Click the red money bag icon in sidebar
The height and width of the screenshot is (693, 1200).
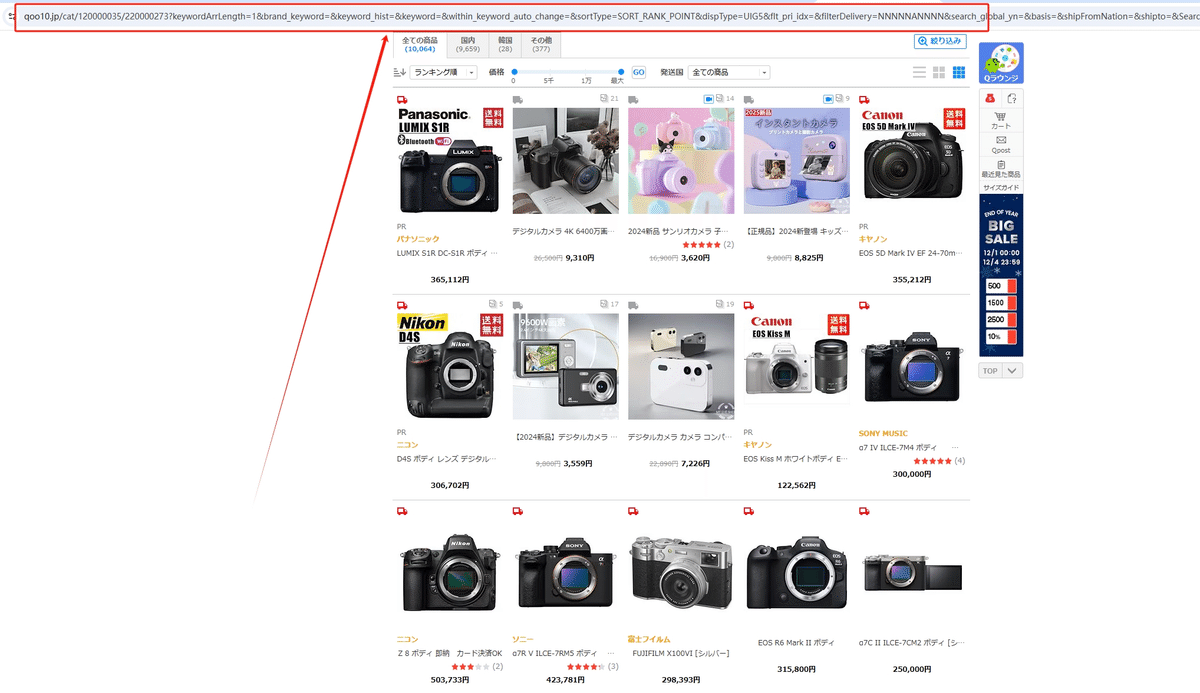[990, 98]
